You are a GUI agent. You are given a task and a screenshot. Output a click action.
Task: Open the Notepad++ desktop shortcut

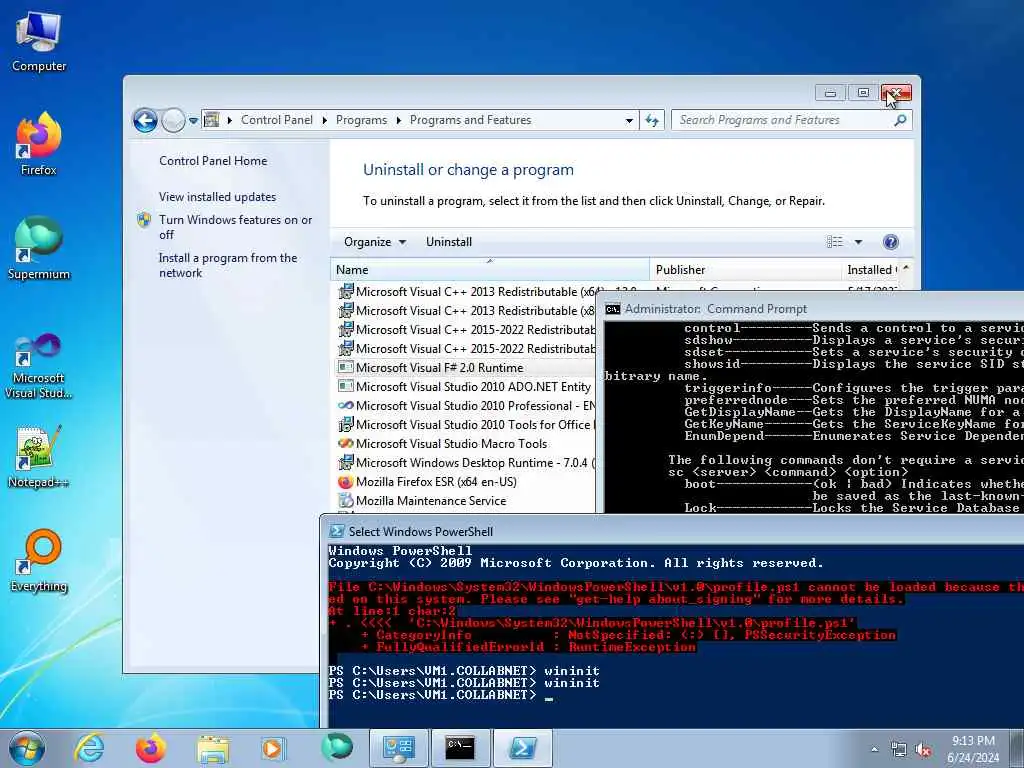pos(39,456)
